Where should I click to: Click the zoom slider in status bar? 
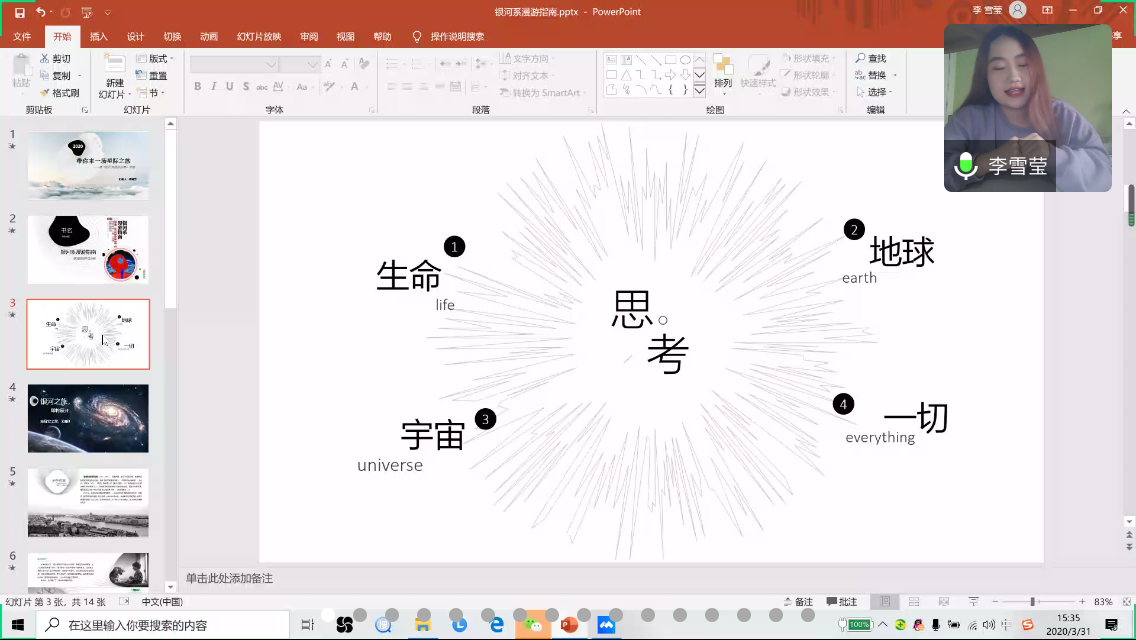click(1032, 602)
